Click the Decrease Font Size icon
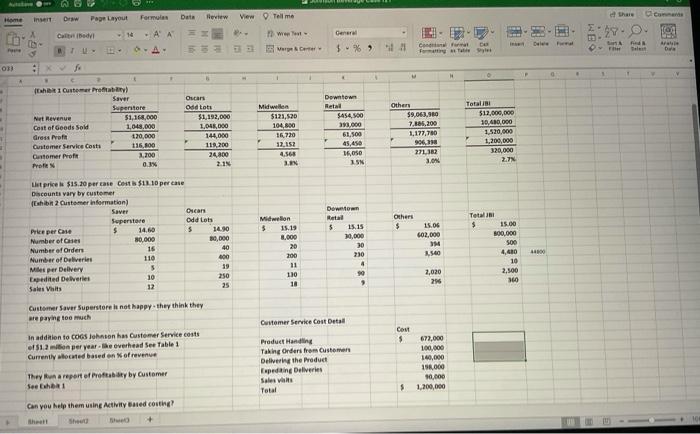 tap(170, 34)
